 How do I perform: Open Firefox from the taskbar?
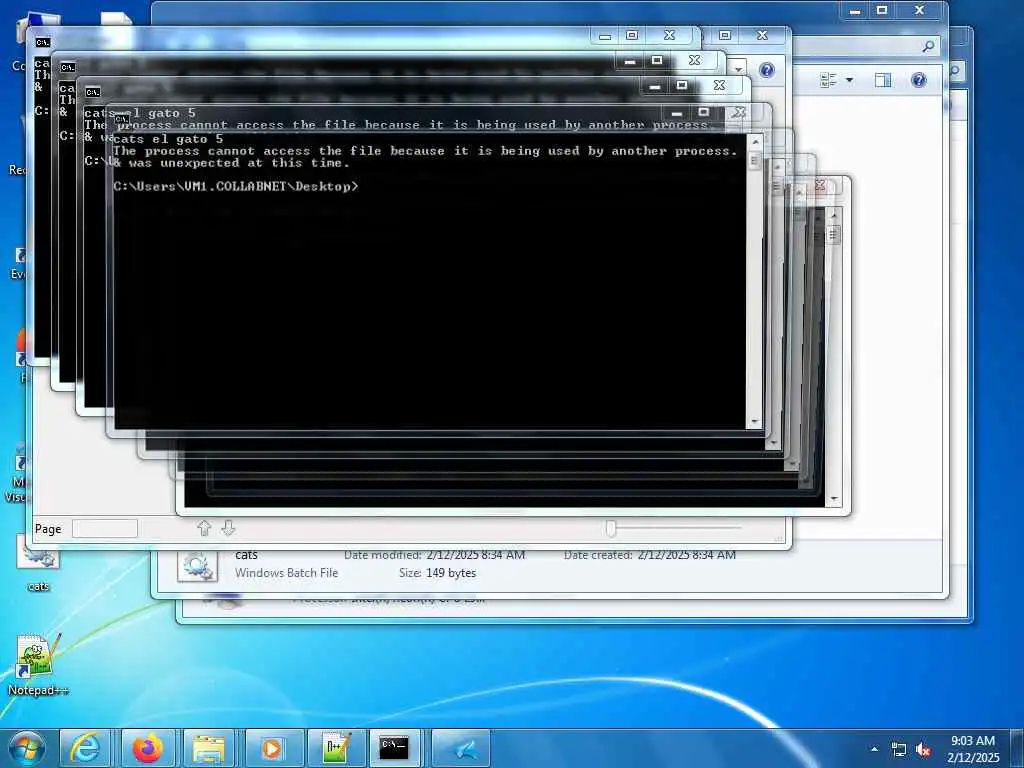pos(148,748)
